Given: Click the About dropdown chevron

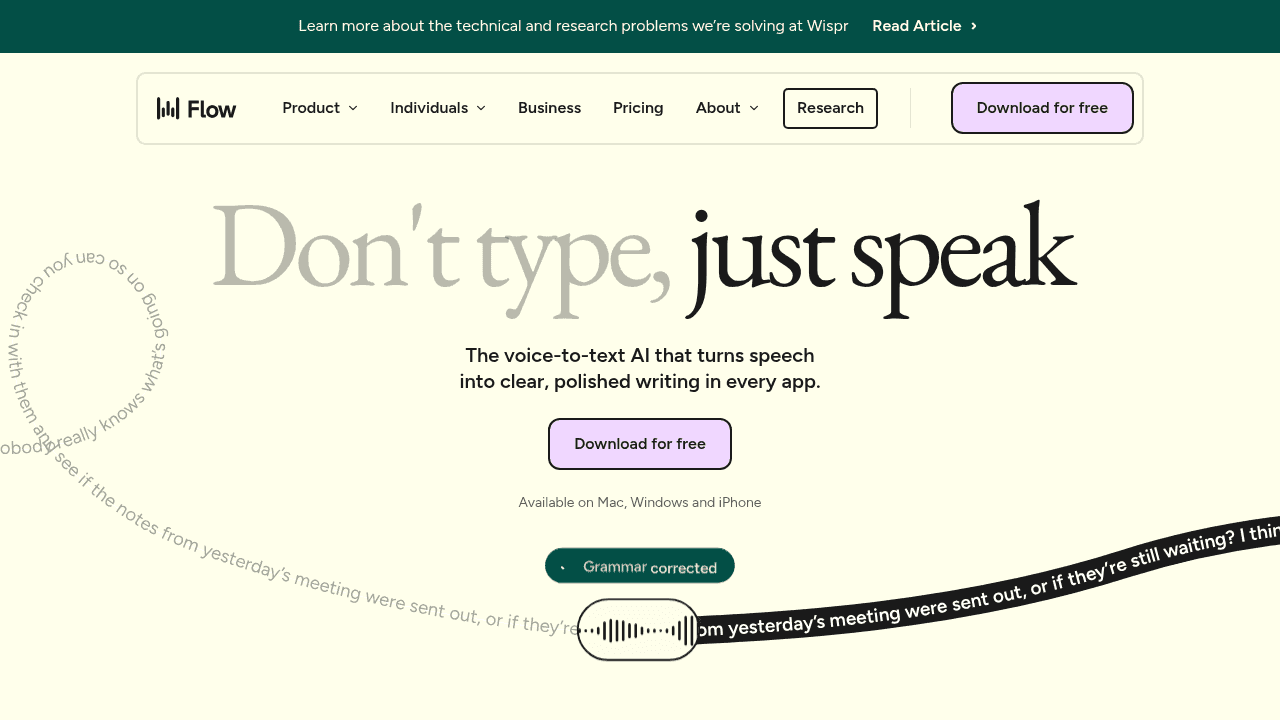Looking at the screenshot, I should pyautogui.click(x=754, y=108).
